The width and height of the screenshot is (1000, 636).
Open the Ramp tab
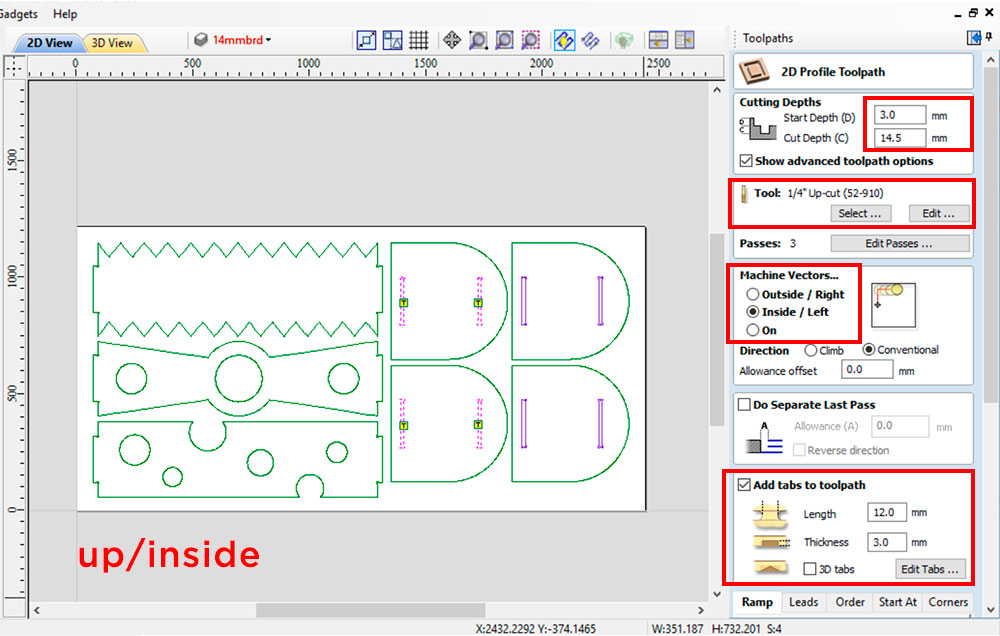point(757,602)
